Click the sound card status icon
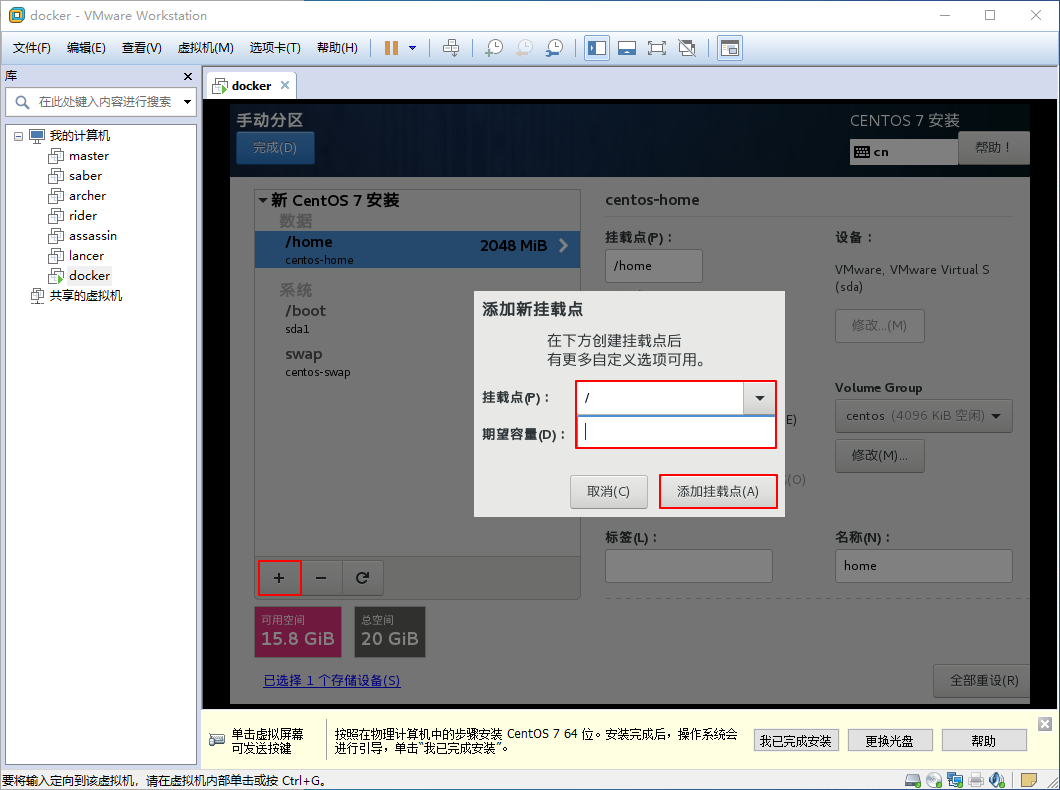The width and height of the screenshot is (1060, 790). [x=997, y=780]
